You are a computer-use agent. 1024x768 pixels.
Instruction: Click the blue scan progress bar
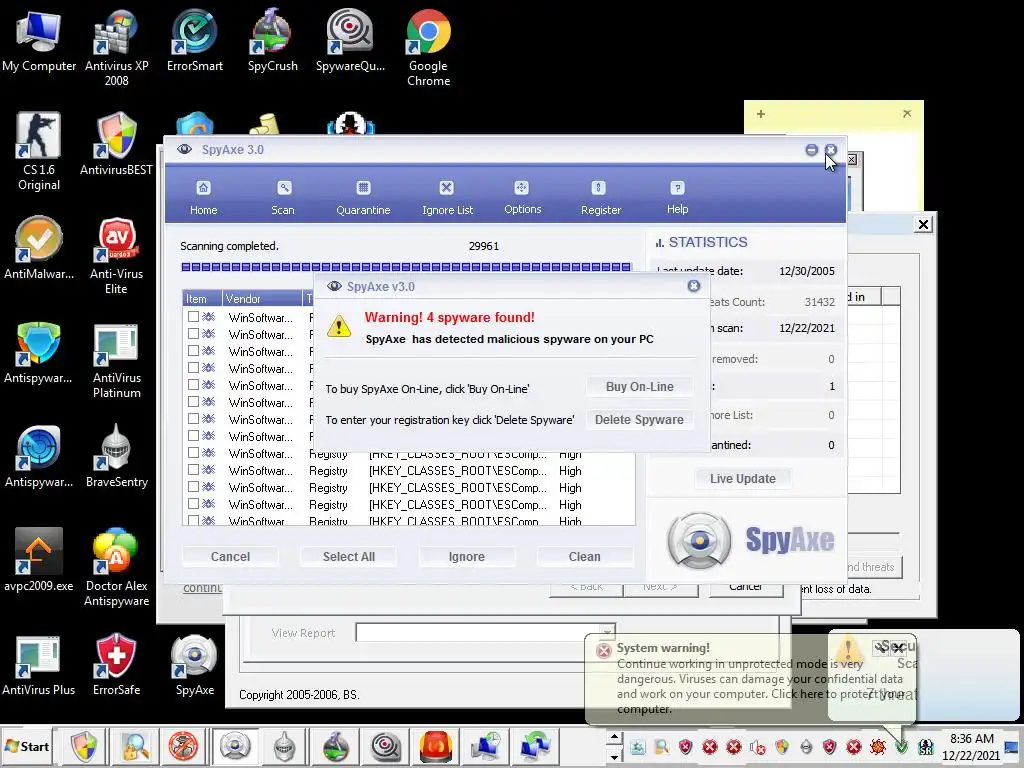[x=406, y=267]
